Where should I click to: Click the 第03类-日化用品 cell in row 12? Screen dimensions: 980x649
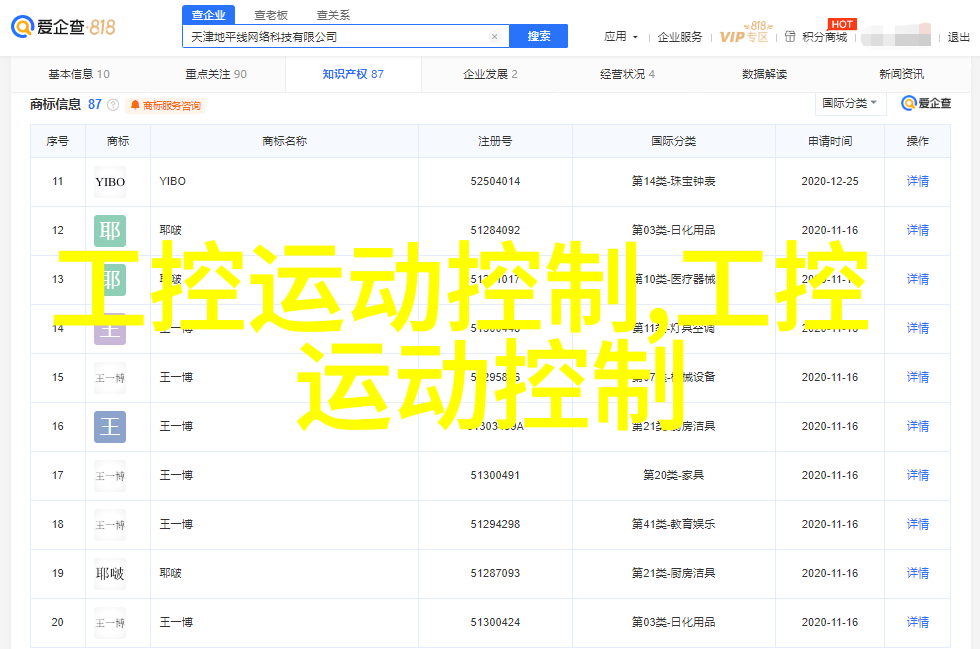coord(673,230)
